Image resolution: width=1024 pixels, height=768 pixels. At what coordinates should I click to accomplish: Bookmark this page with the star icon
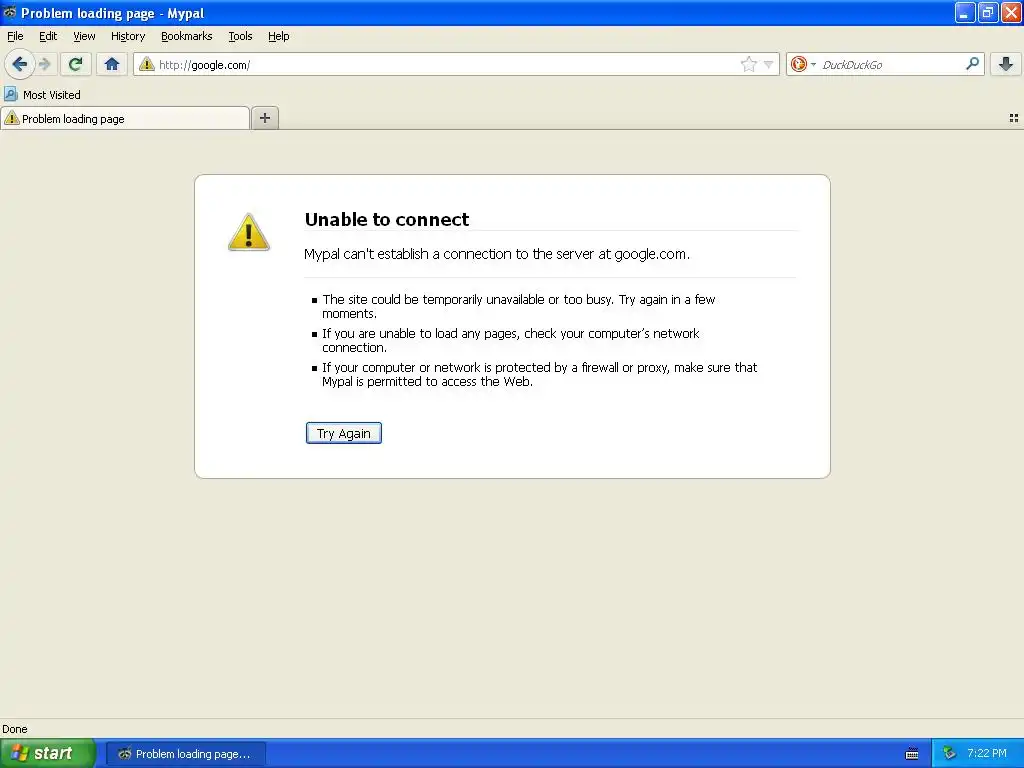click(x=748, y=64)
